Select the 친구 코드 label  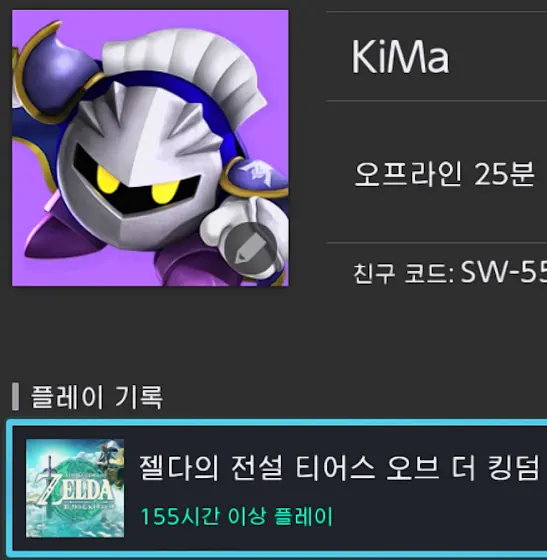pos(402,274)
